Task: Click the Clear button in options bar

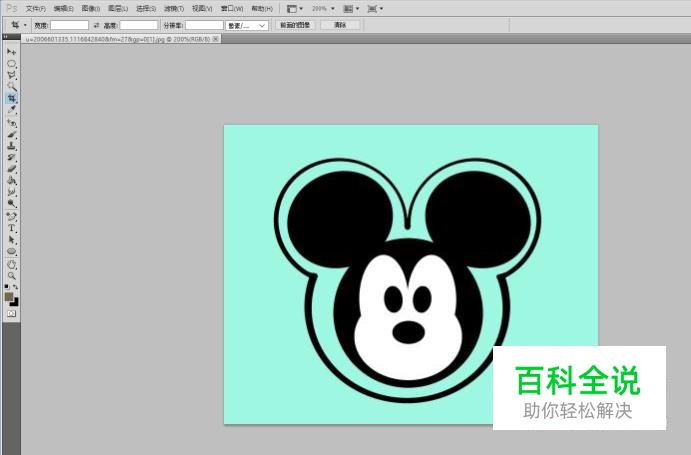Action: point(340,25)
